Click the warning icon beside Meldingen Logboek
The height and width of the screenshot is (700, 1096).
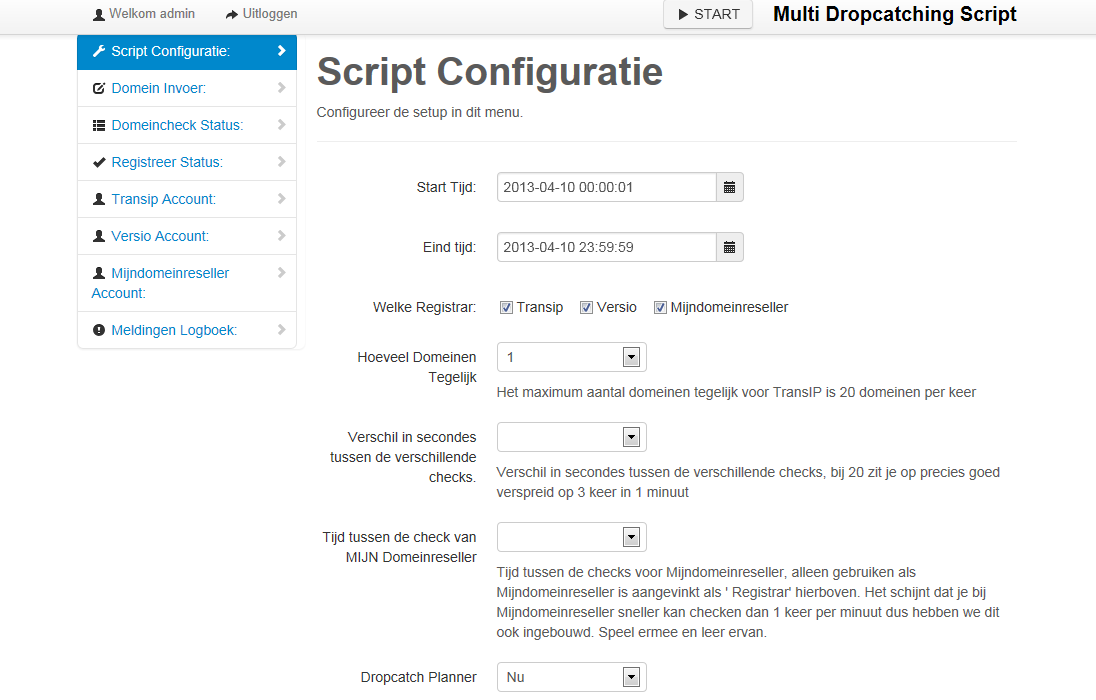tap(98, 330)
